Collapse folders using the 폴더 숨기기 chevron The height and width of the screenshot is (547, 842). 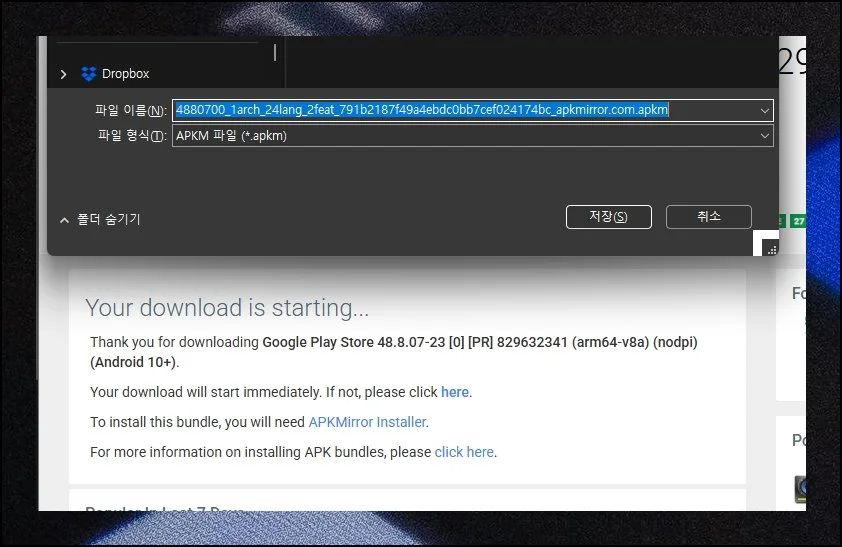pyautogui.click(x=64, y=220)
